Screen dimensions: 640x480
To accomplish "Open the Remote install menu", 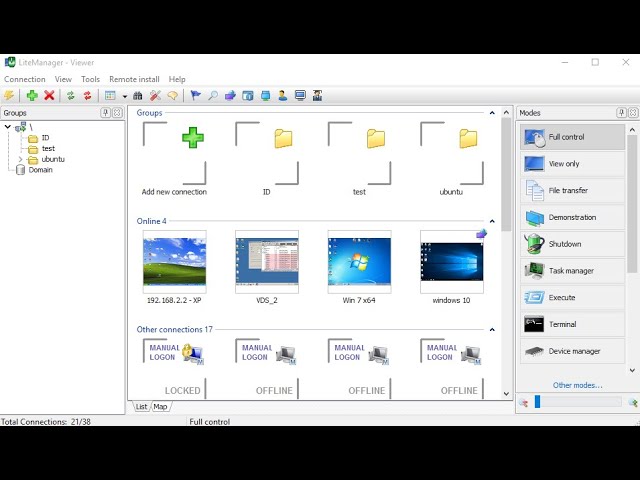I will click(134, 79).
